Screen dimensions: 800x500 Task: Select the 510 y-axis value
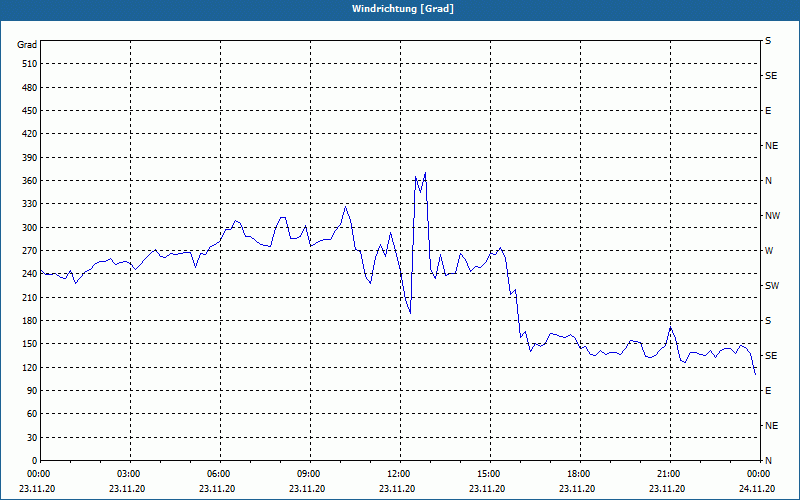(30, 64)
